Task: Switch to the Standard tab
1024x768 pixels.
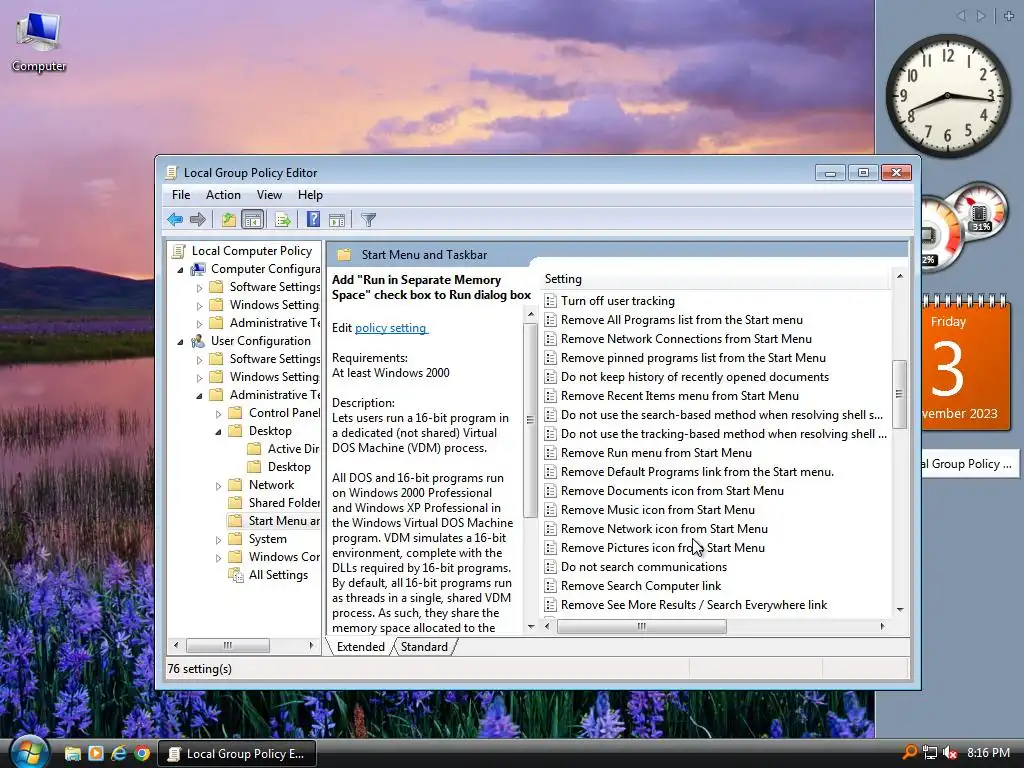Action: [424, 647]
